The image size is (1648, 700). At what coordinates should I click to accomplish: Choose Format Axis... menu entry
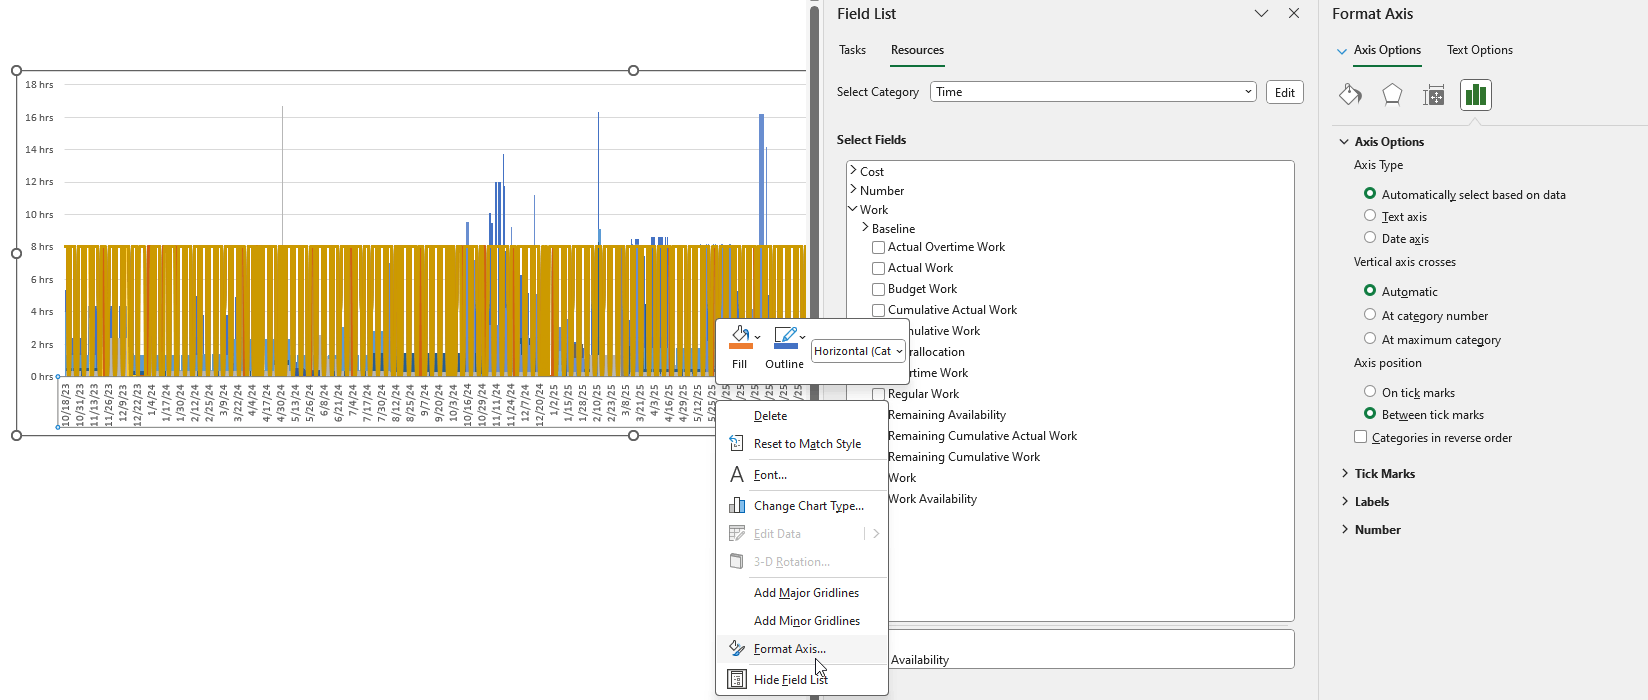click(x=802, y=649)
